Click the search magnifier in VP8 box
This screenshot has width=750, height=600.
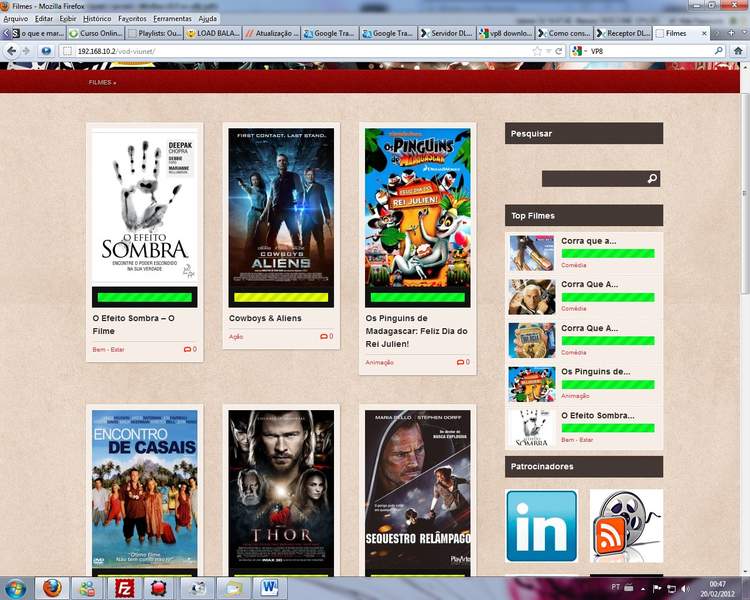pos(718,51)
